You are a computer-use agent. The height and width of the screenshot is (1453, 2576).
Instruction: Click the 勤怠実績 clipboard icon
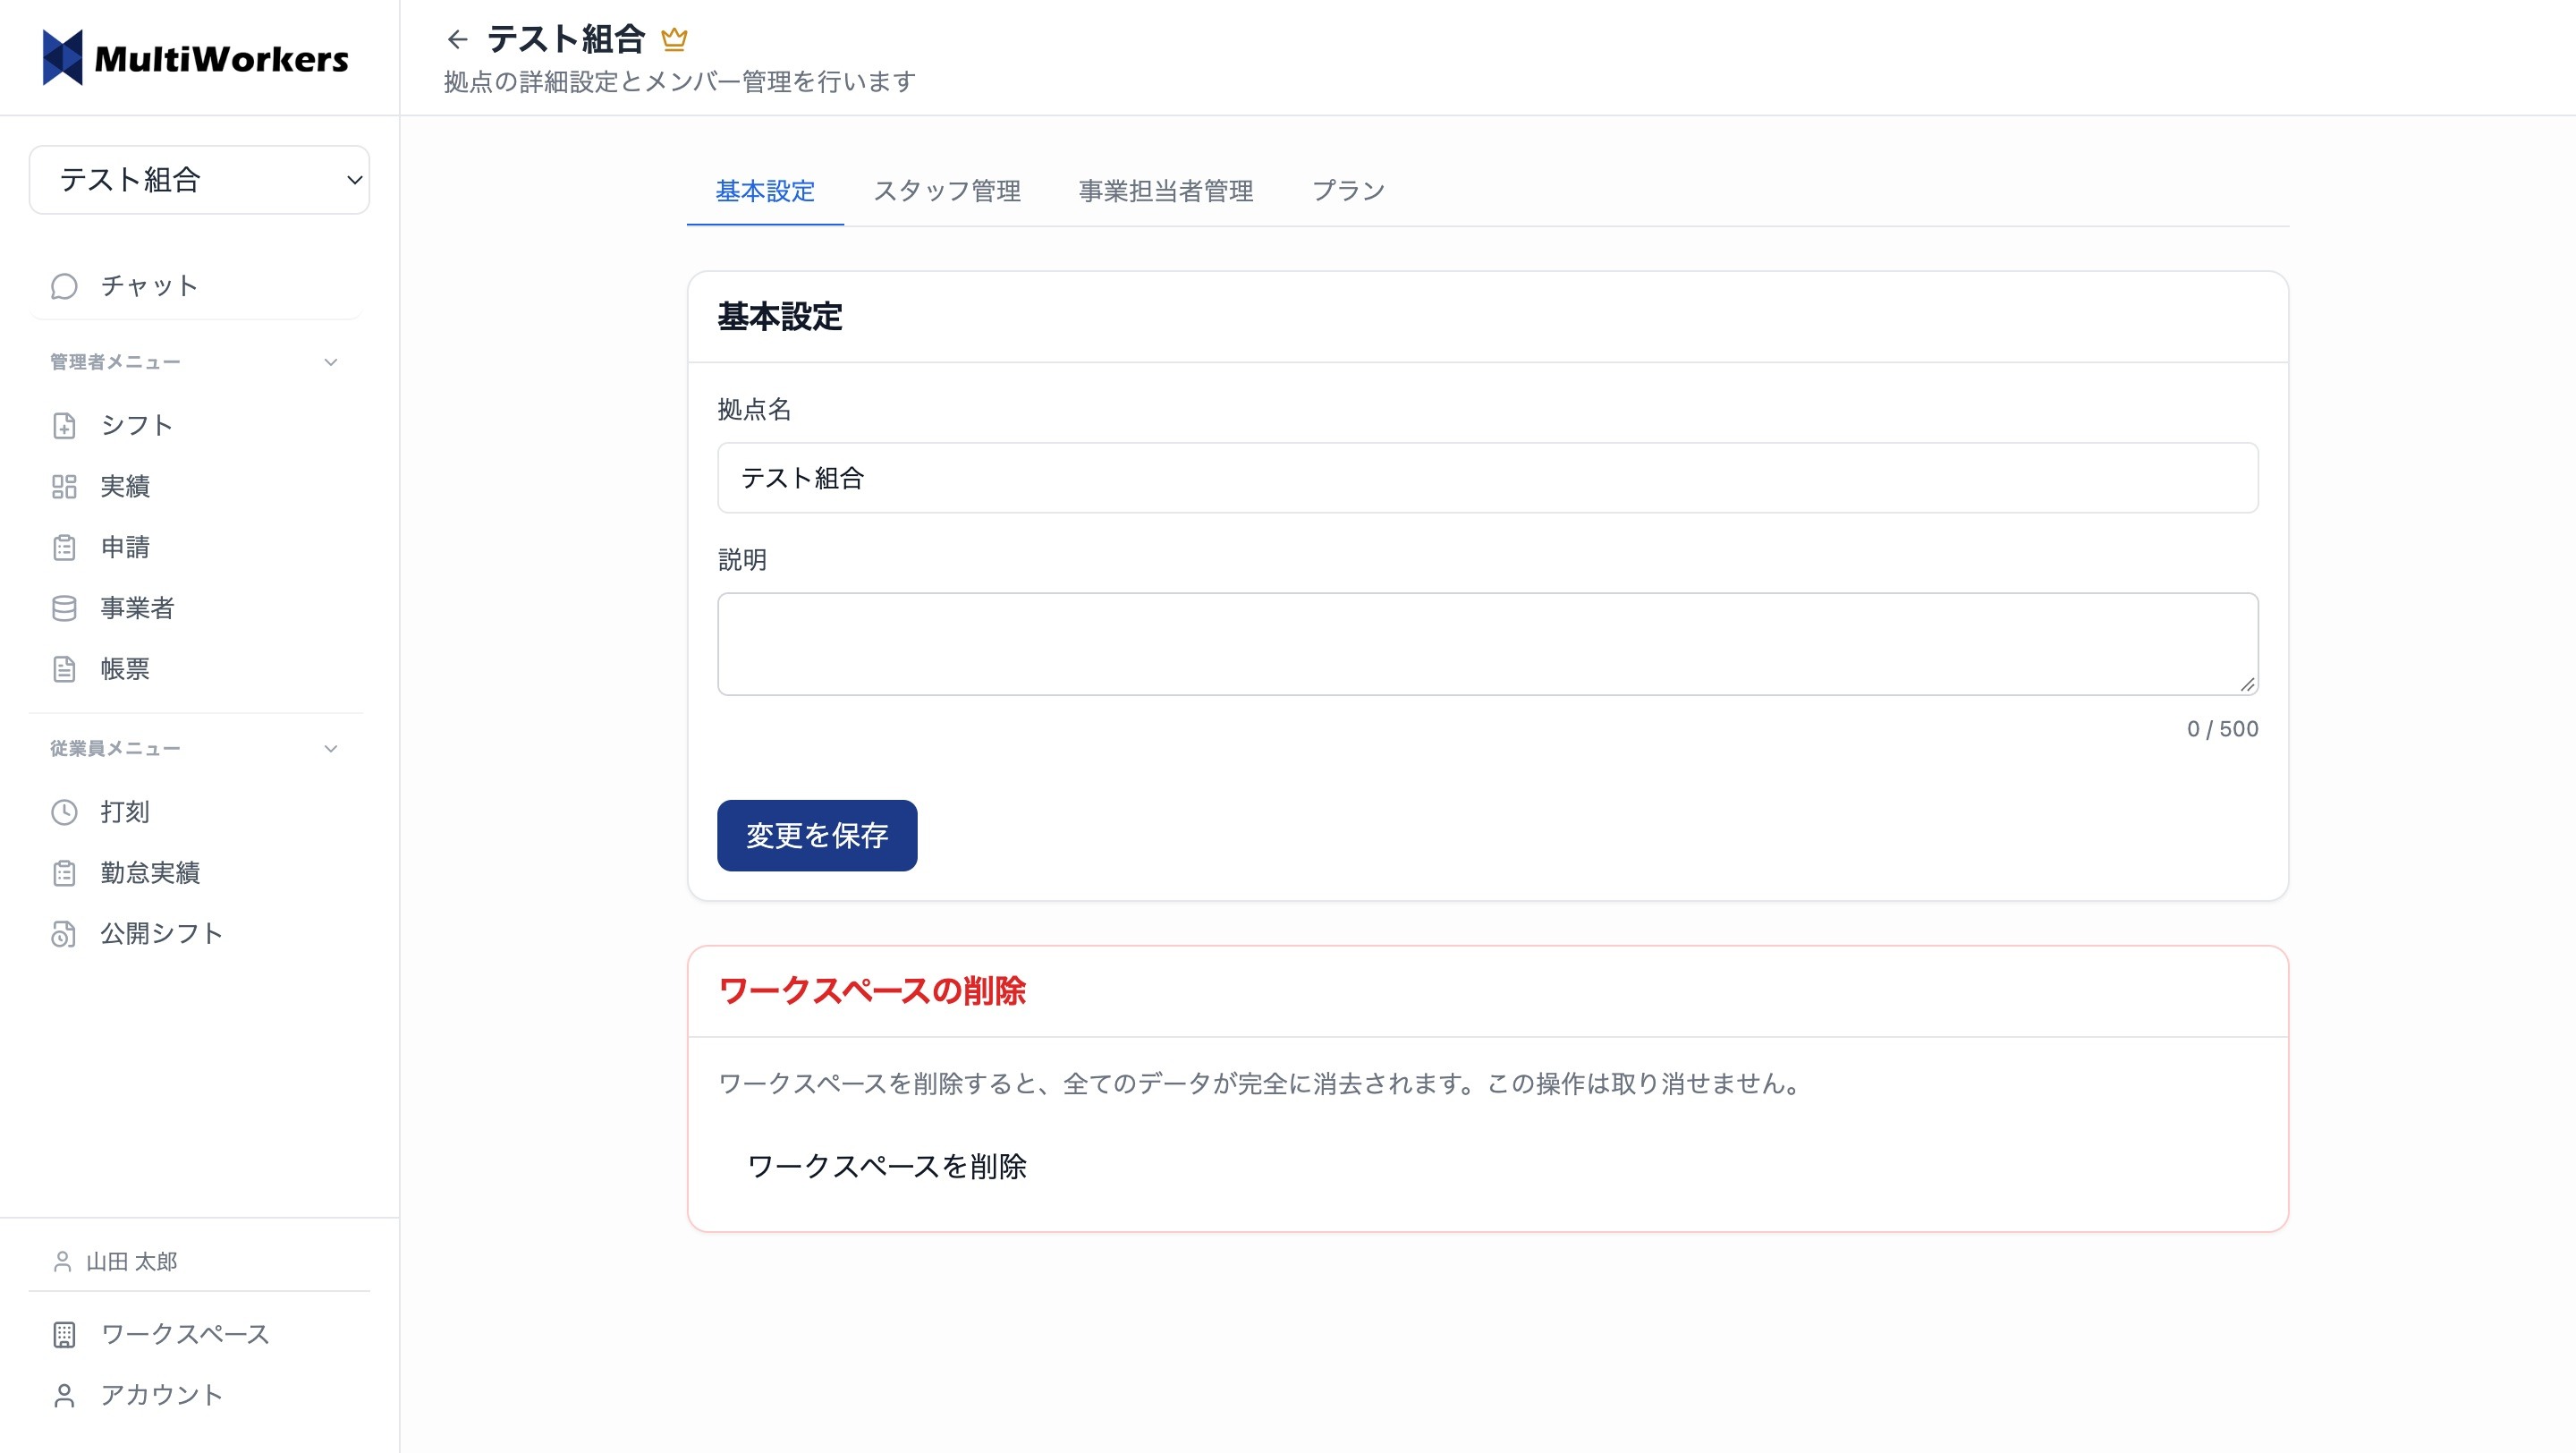point(64,873)
